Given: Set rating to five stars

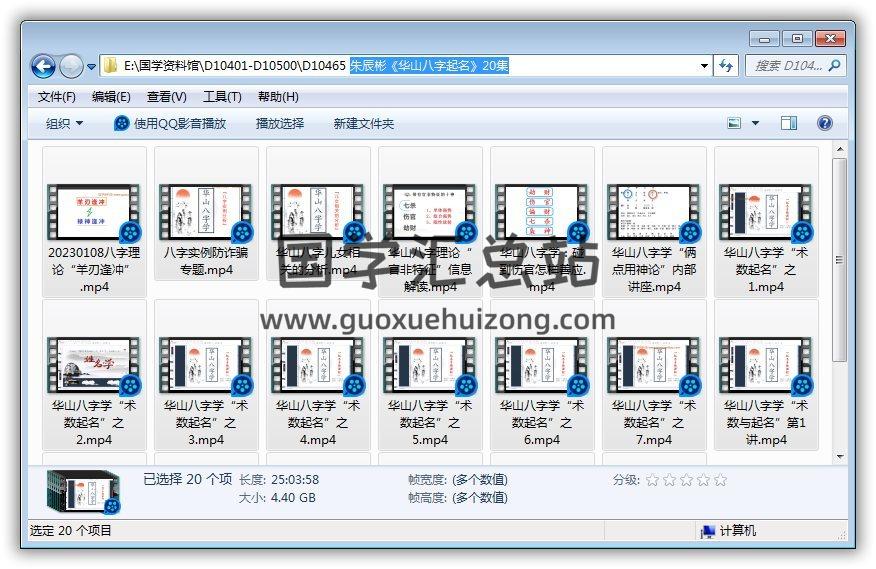Looking at the screenshot, I should point(720,480).
